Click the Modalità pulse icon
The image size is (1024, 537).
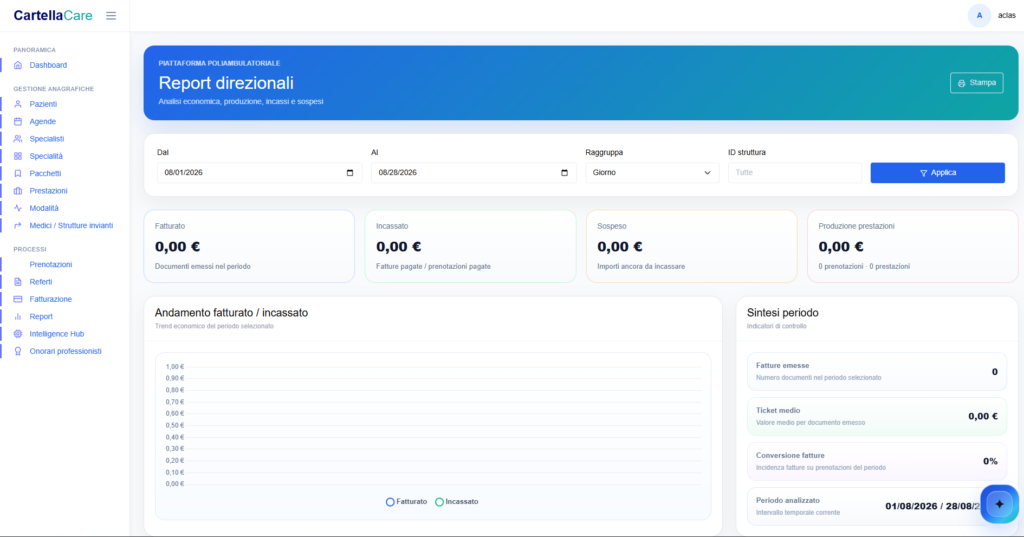[18, 208]
